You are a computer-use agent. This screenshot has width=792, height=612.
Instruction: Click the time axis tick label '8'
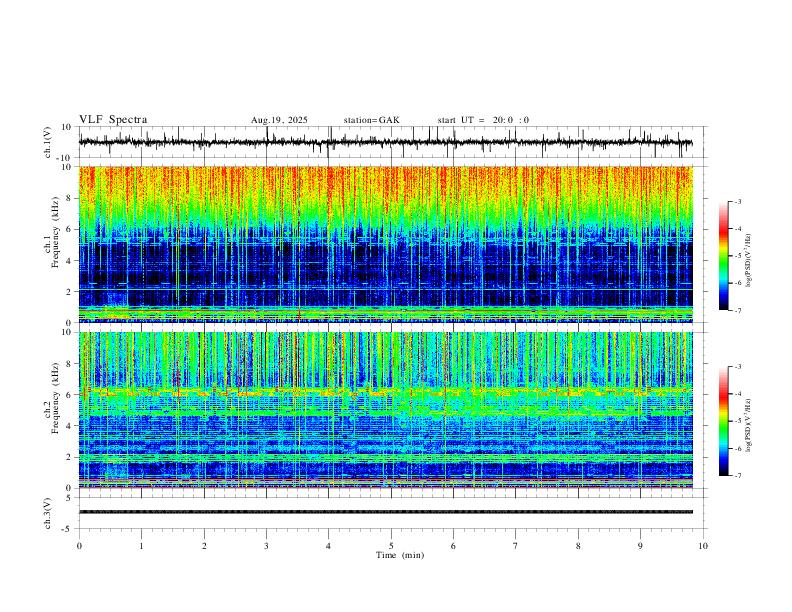tap(578, 546)
